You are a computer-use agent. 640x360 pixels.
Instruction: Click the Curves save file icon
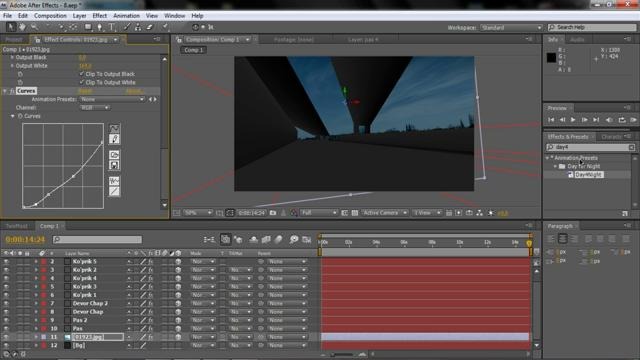[114, 165]
